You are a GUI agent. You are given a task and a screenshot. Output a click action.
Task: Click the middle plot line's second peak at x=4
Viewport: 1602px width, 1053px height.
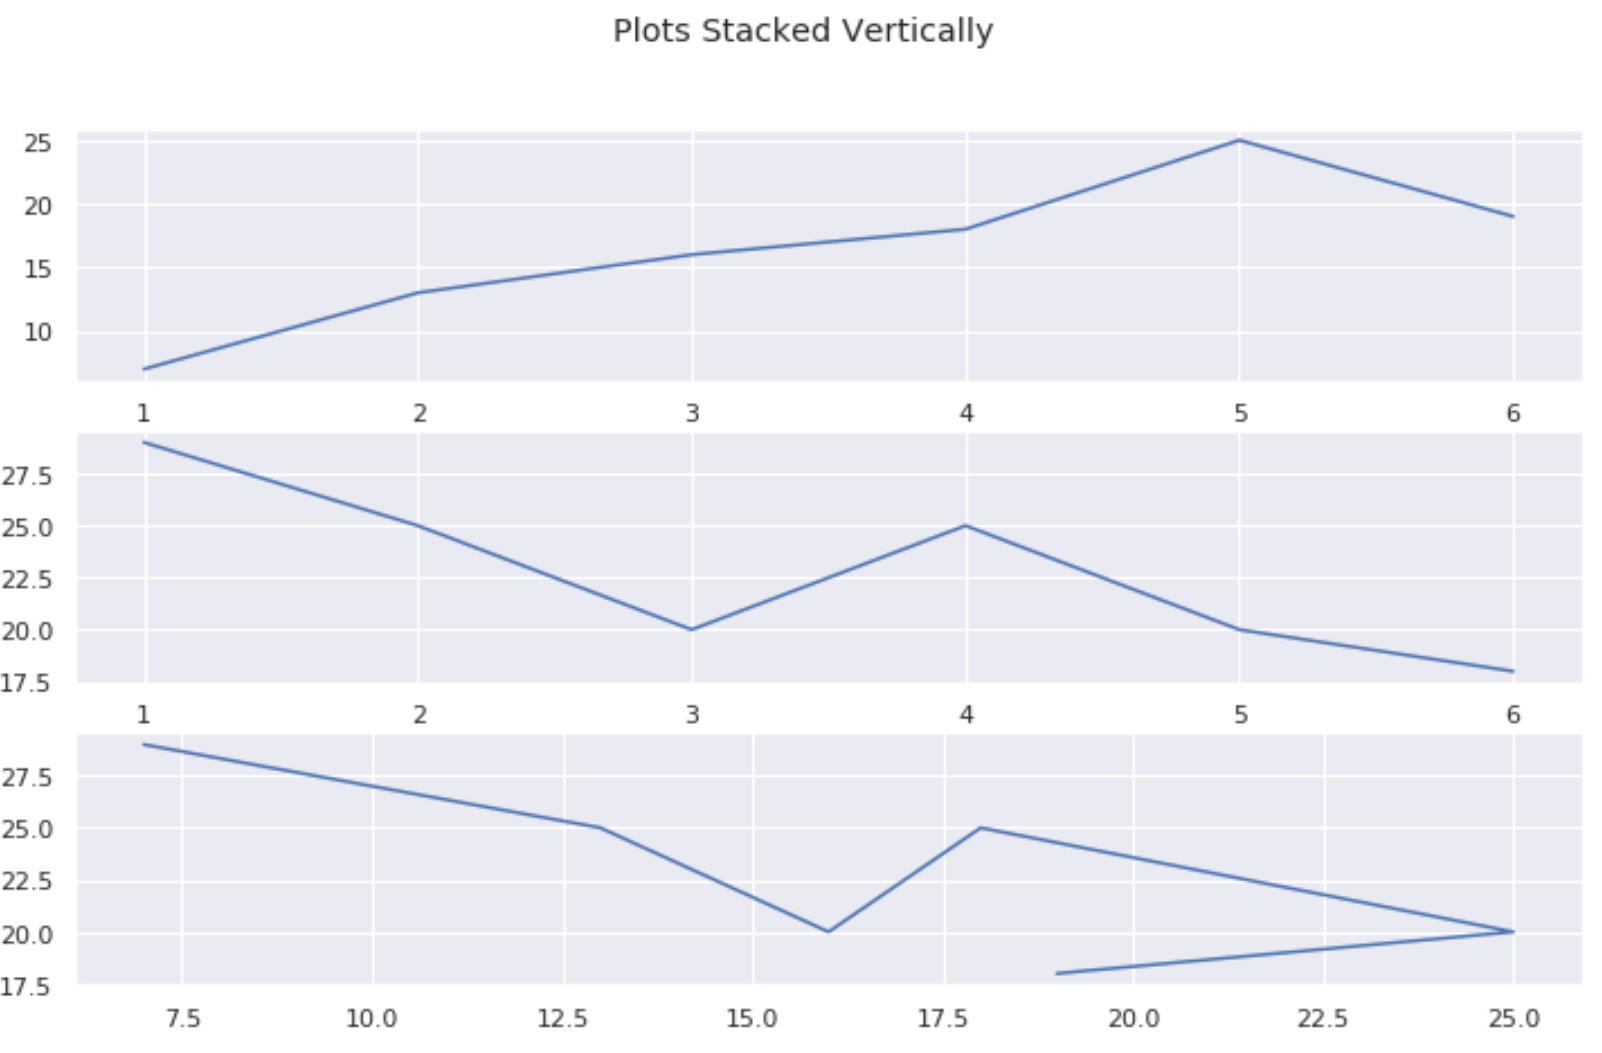(966, 525)
